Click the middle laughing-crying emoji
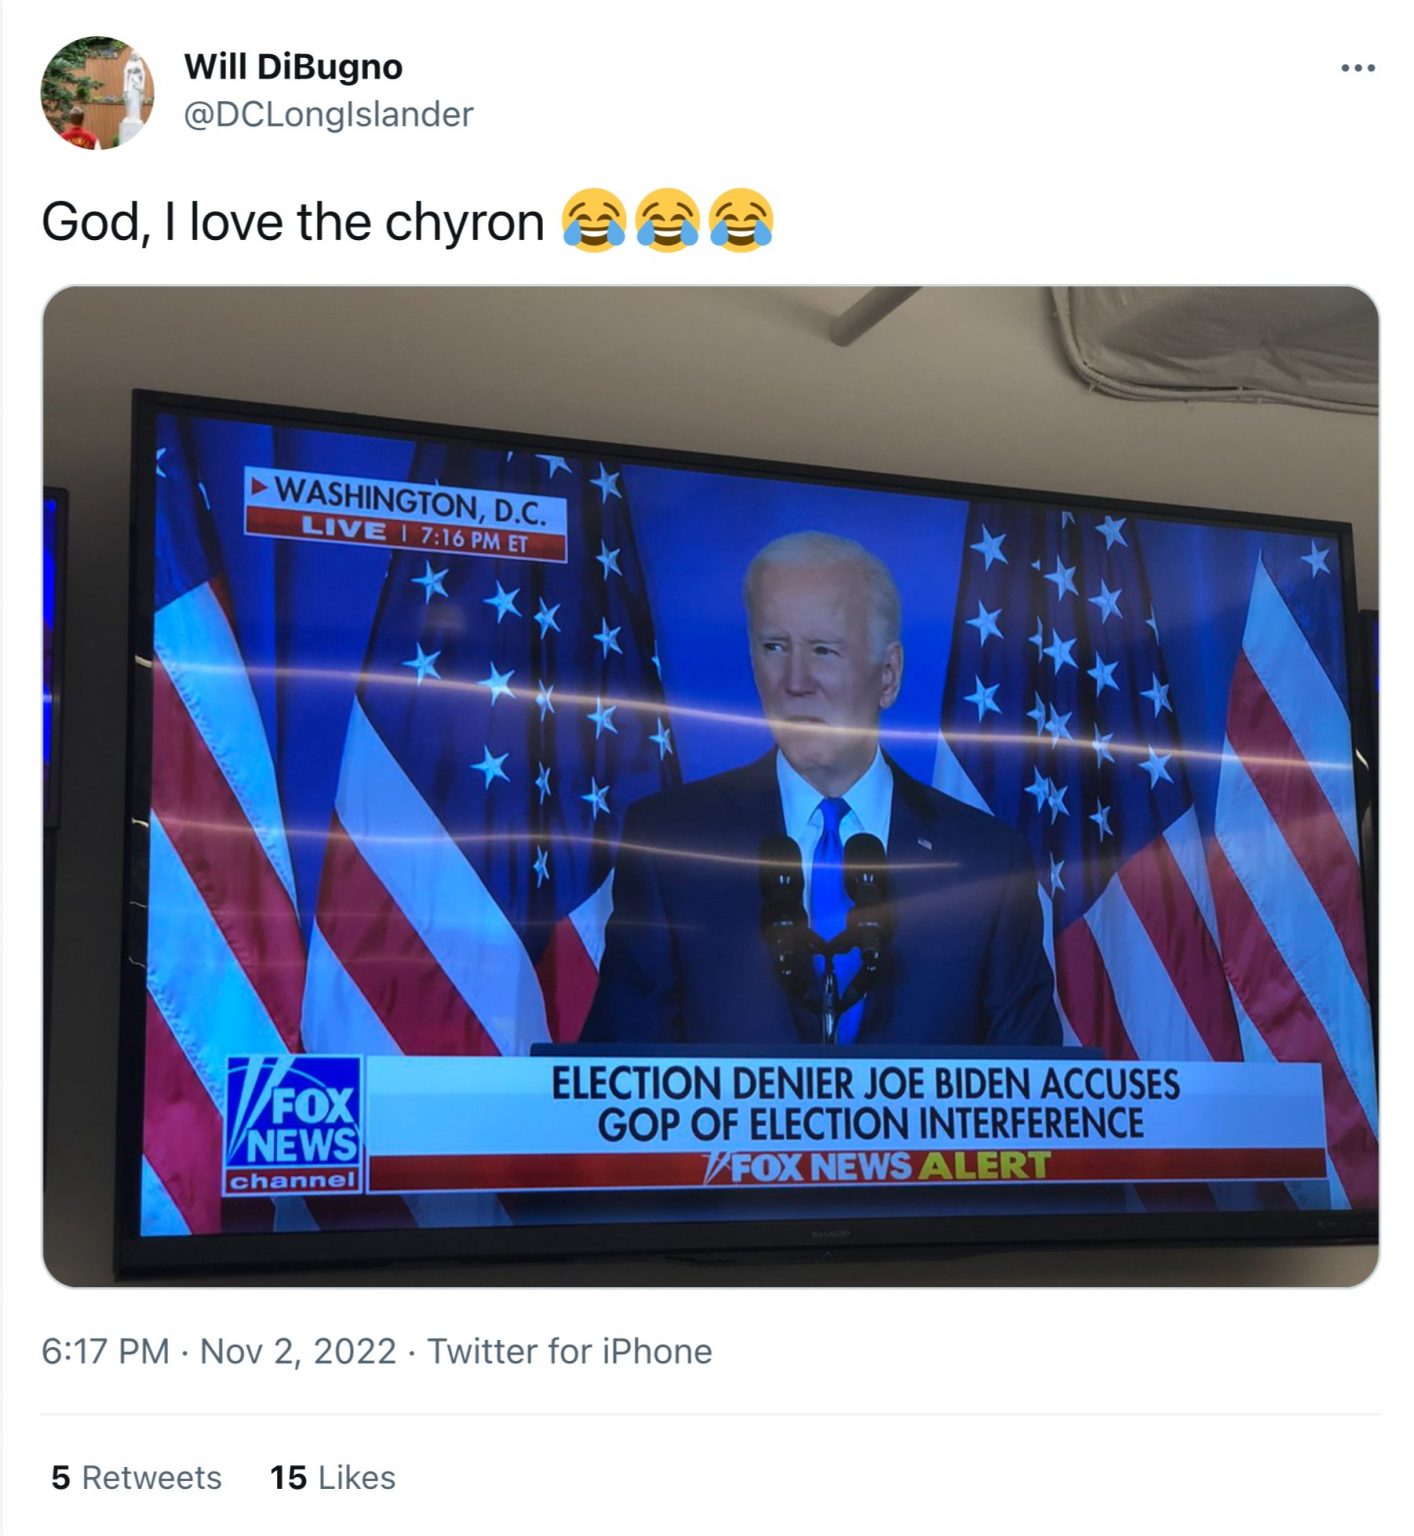Screen dimensions: 1414x1536 tap(668, 220)
